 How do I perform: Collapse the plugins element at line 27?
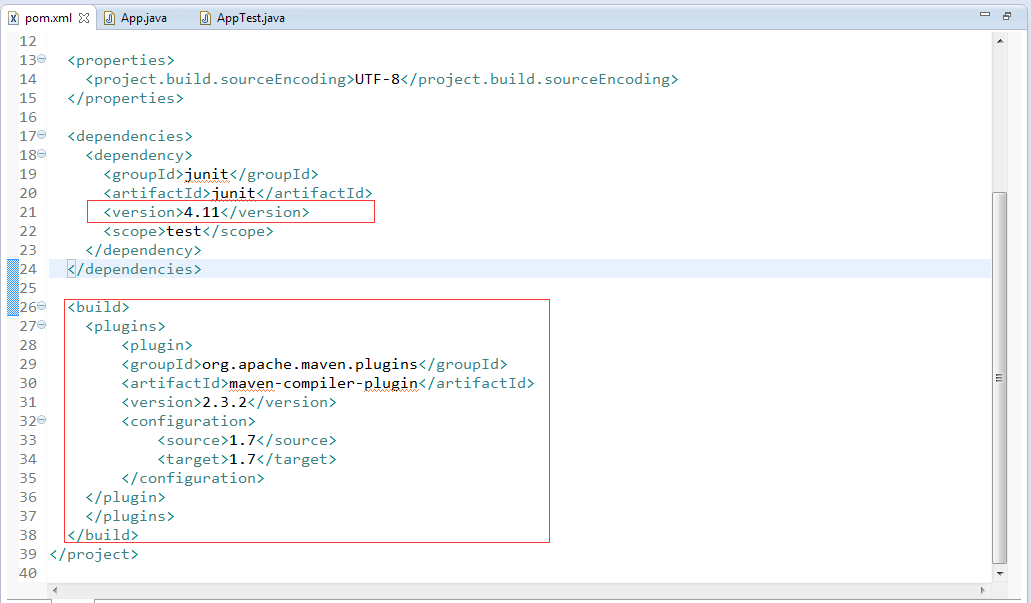coord(42,325)
